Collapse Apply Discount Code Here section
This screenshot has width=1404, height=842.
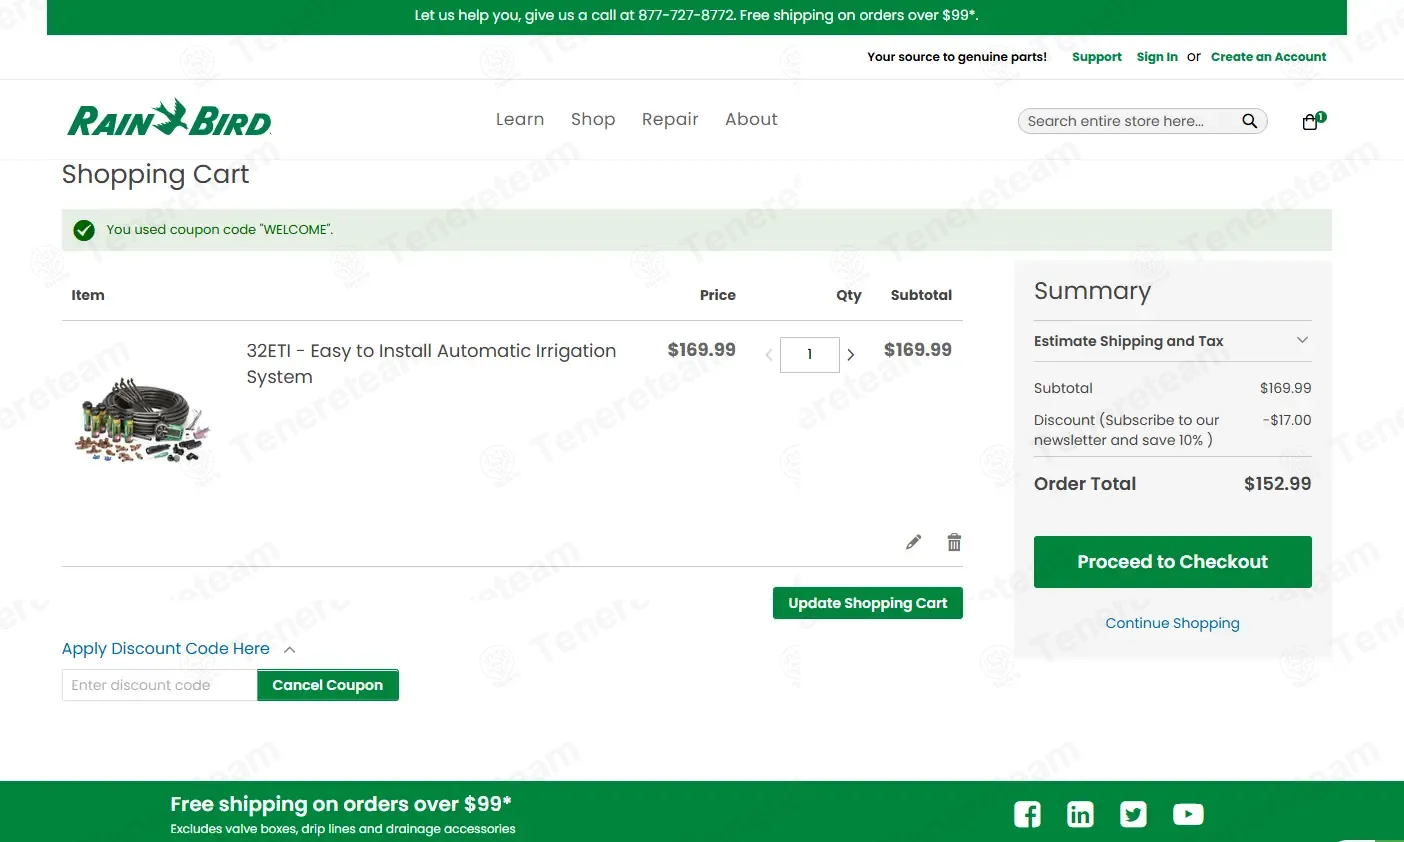178,649
